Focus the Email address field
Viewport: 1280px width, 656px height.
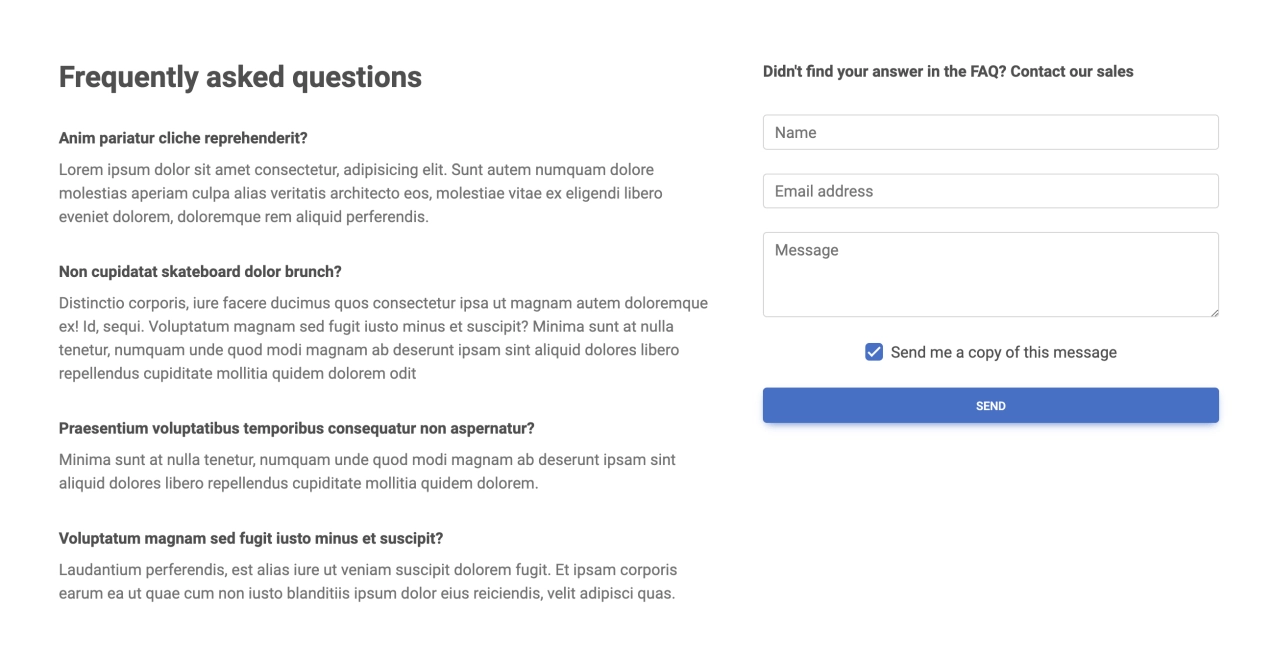tap(990, 191)
